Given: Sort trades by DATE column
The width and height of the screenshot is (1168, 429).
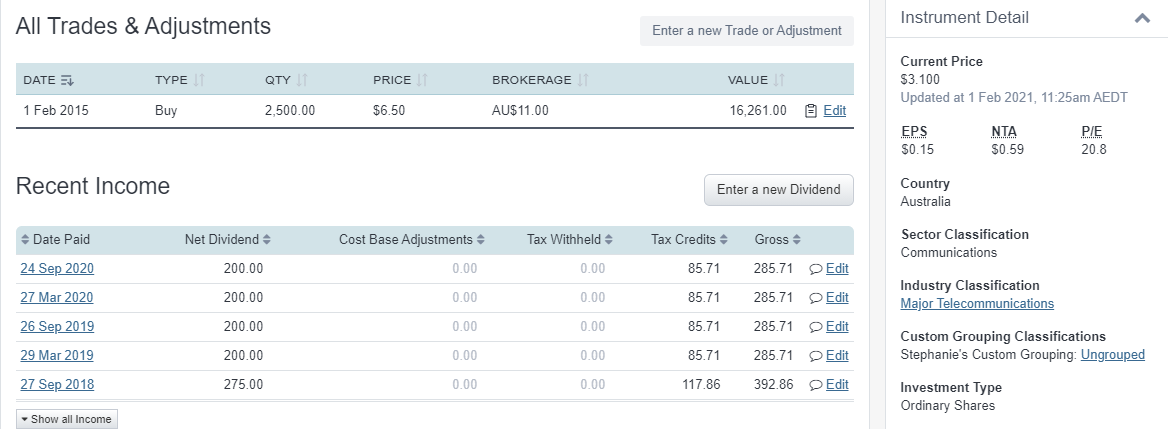Looking at the screenshot, I should 48,80.
